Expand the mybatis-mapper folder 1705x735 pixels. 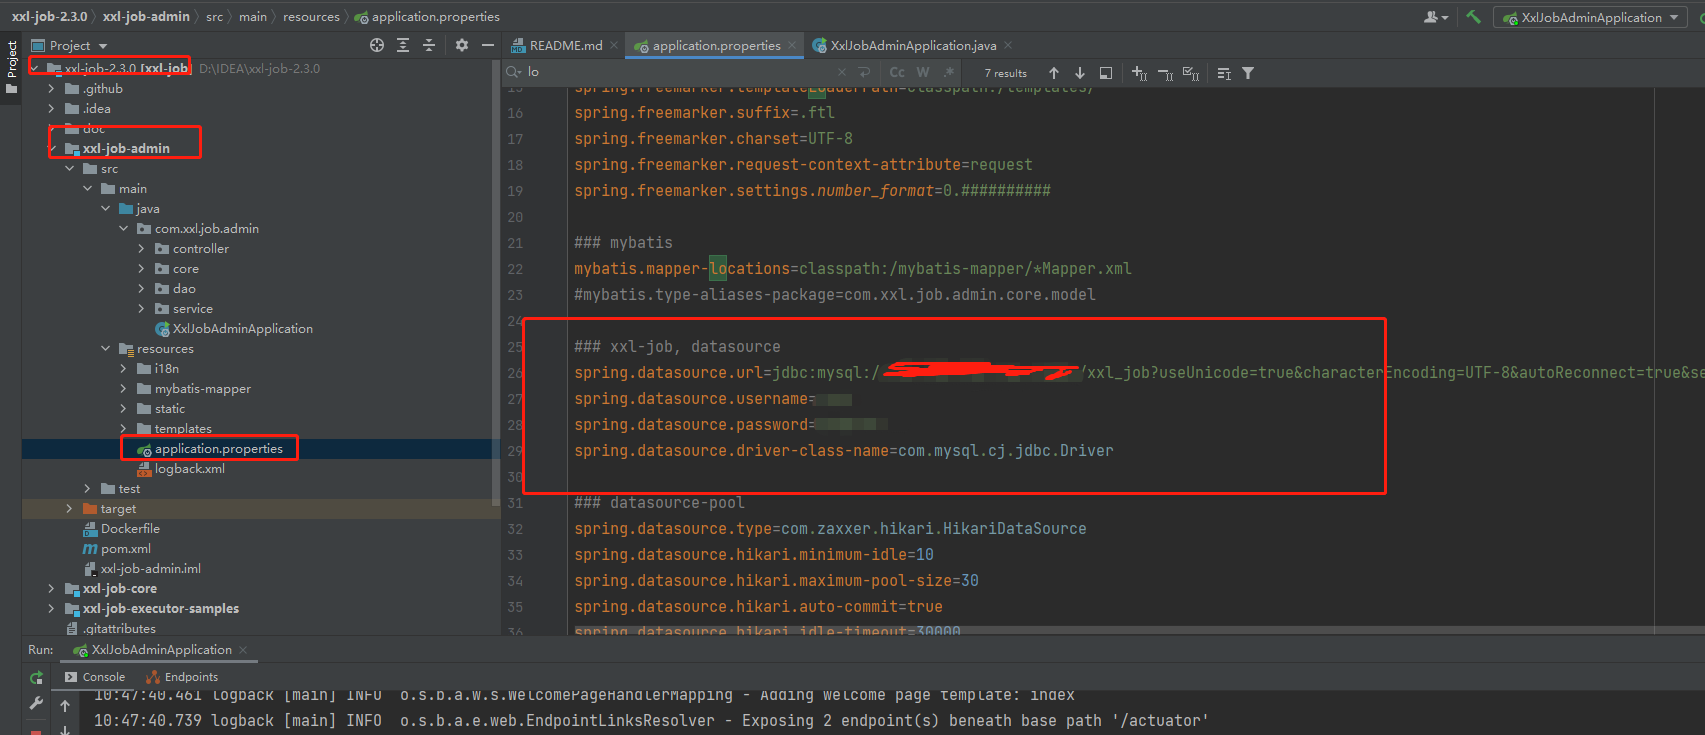pyautogui.click(x=123, y=389)
